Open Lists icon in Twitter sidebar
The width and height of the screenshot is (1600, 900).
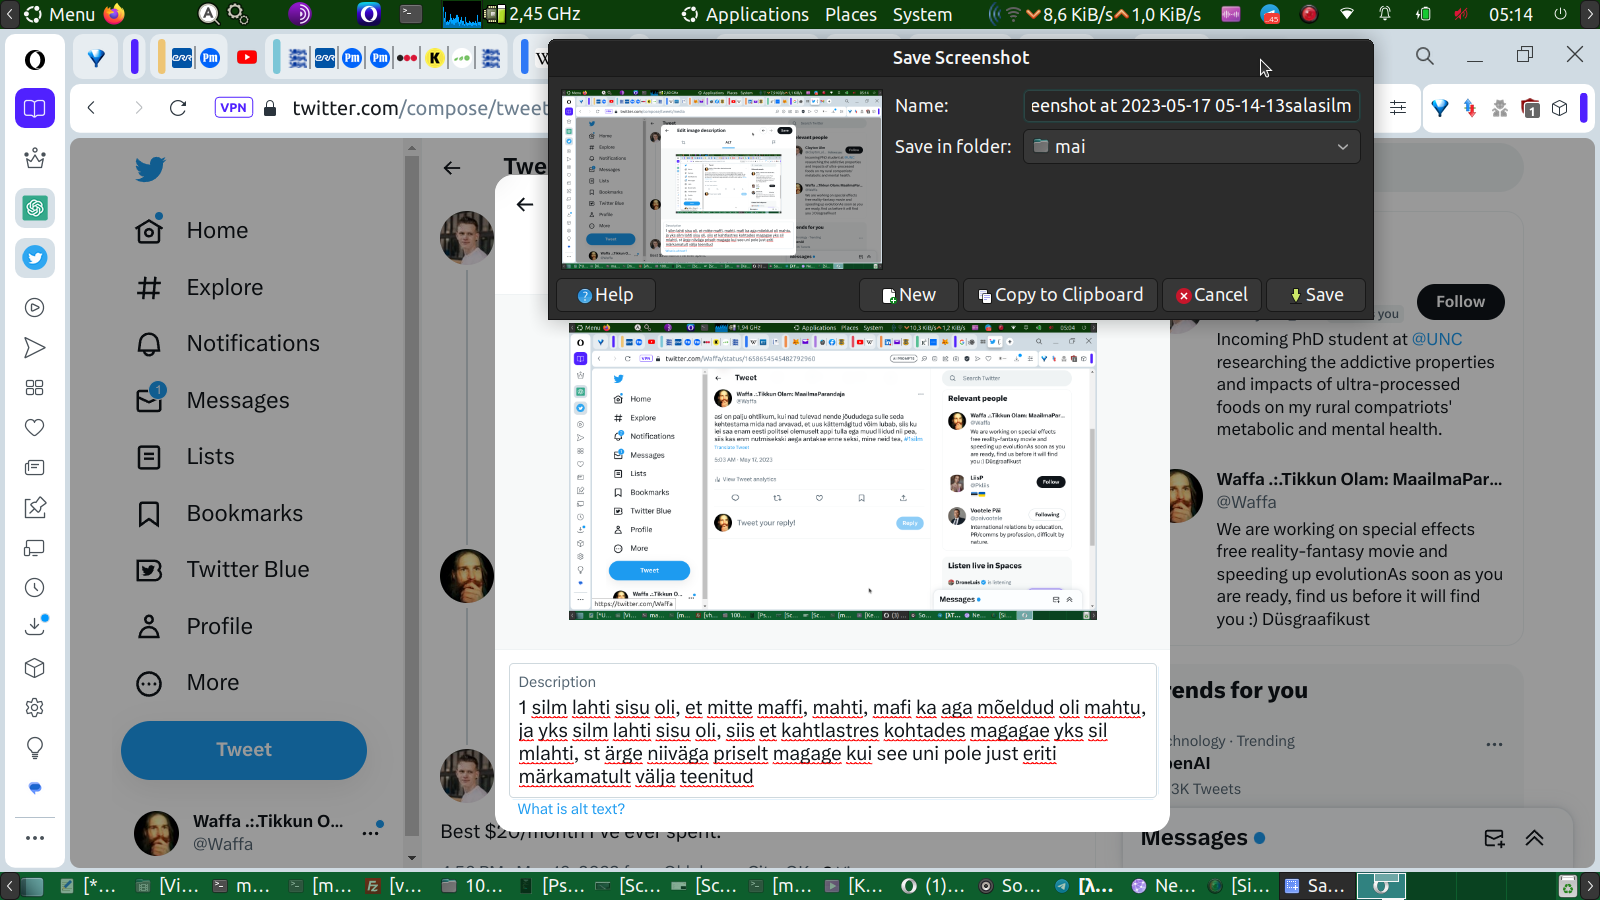click(x=149, y=457)
